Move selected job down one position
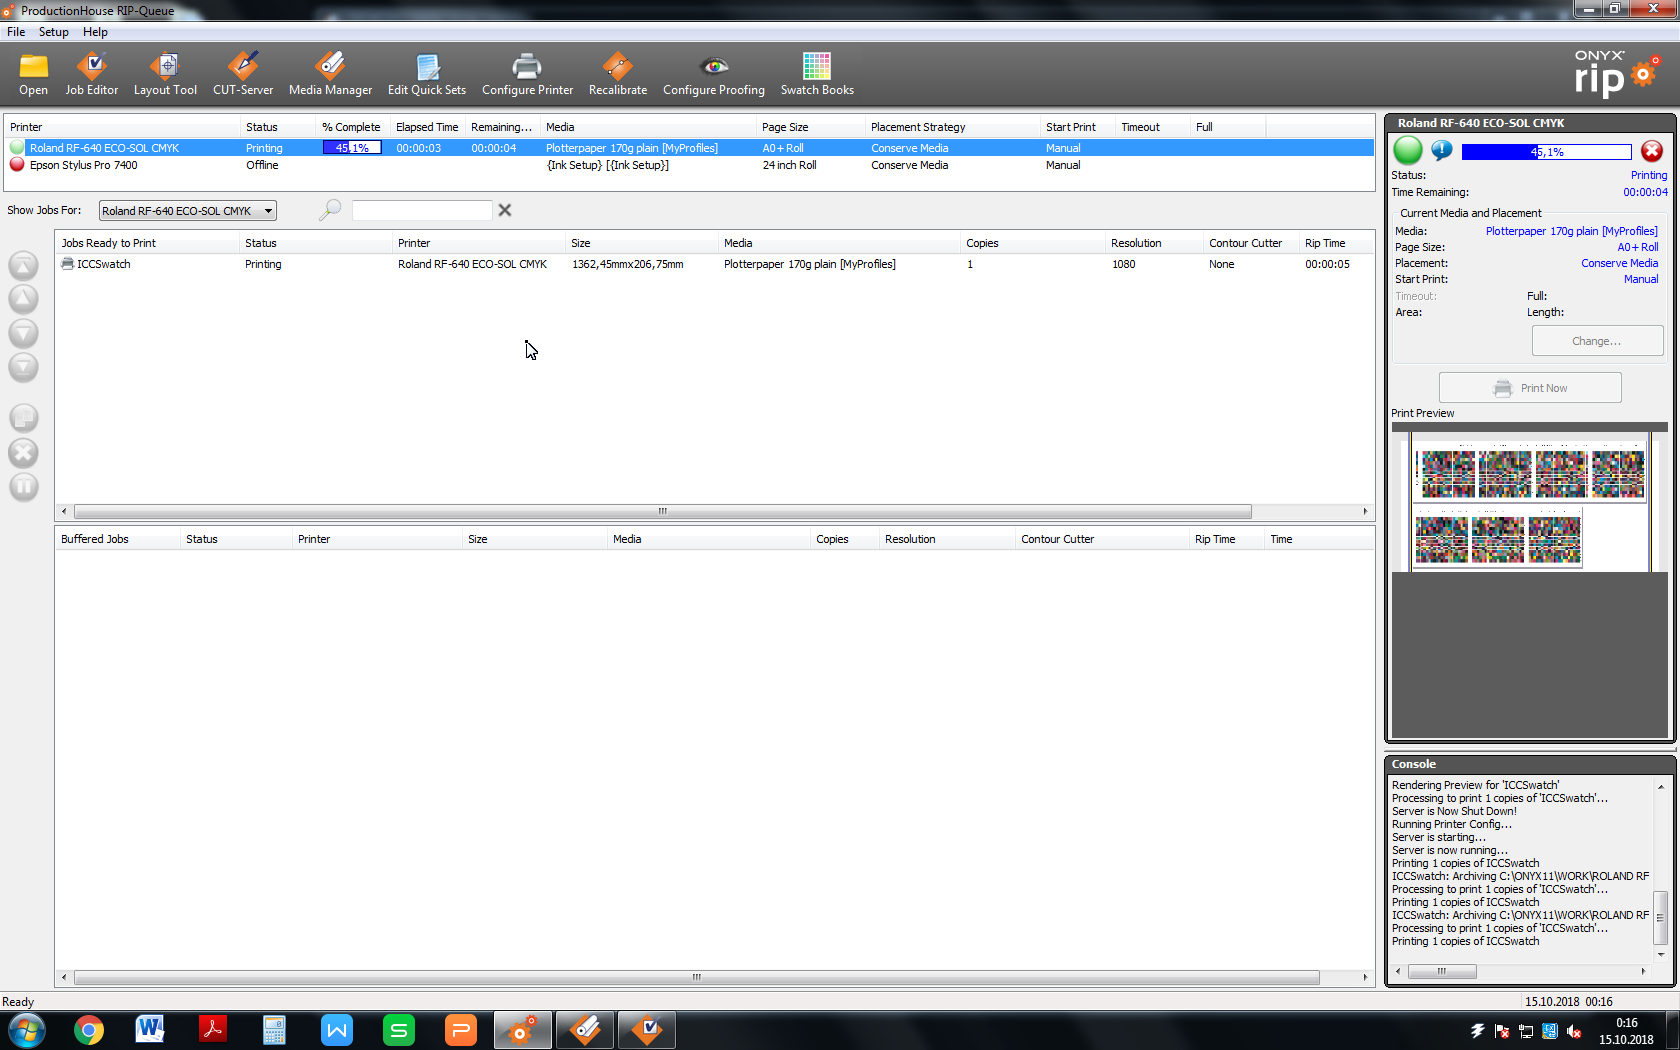This screenshot has width=1680, height=1050. [23, 333]
